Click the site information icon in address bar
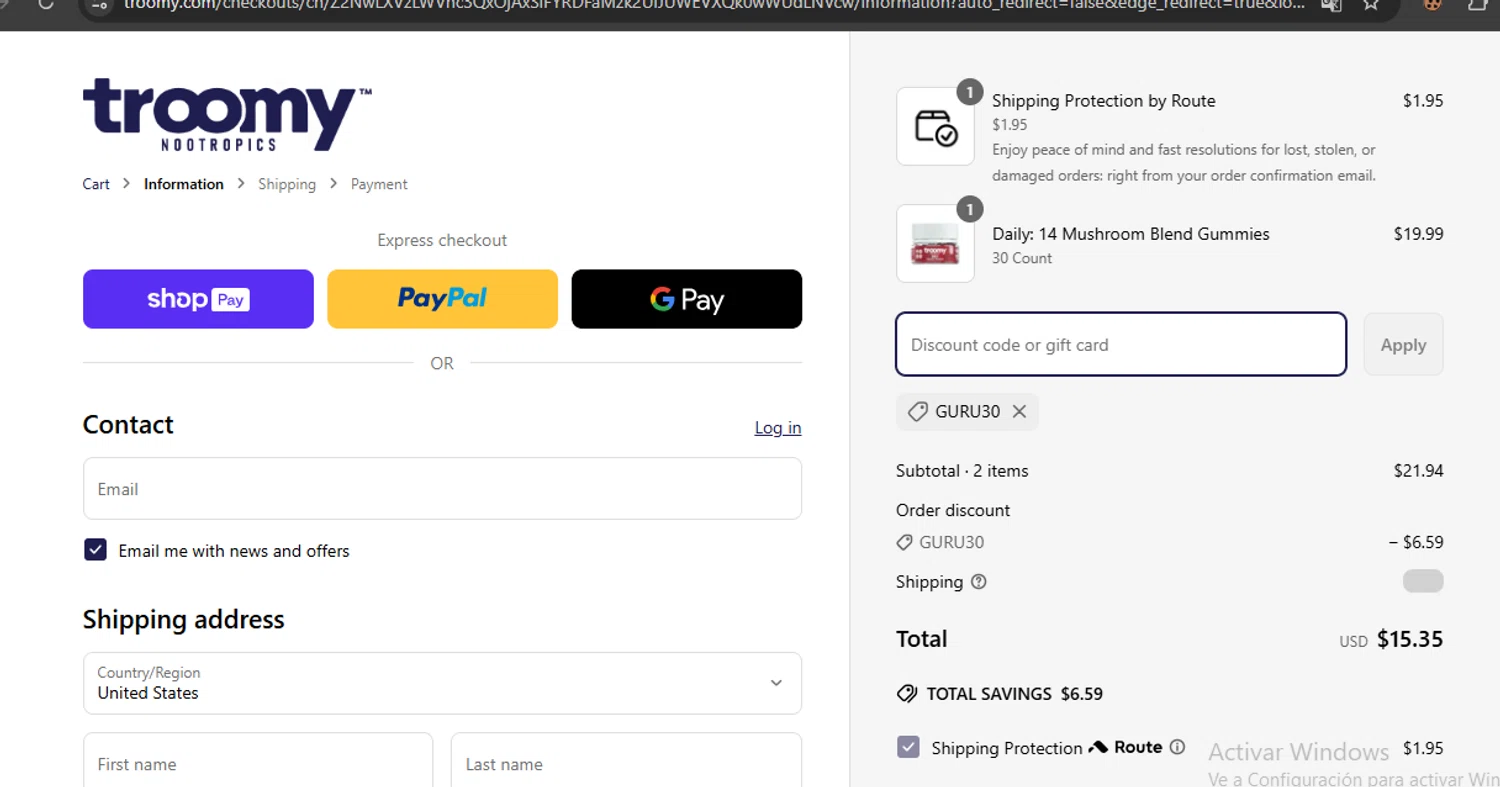Image resolution: width=1500 pixels, height=787 pixels. (98, 5)
